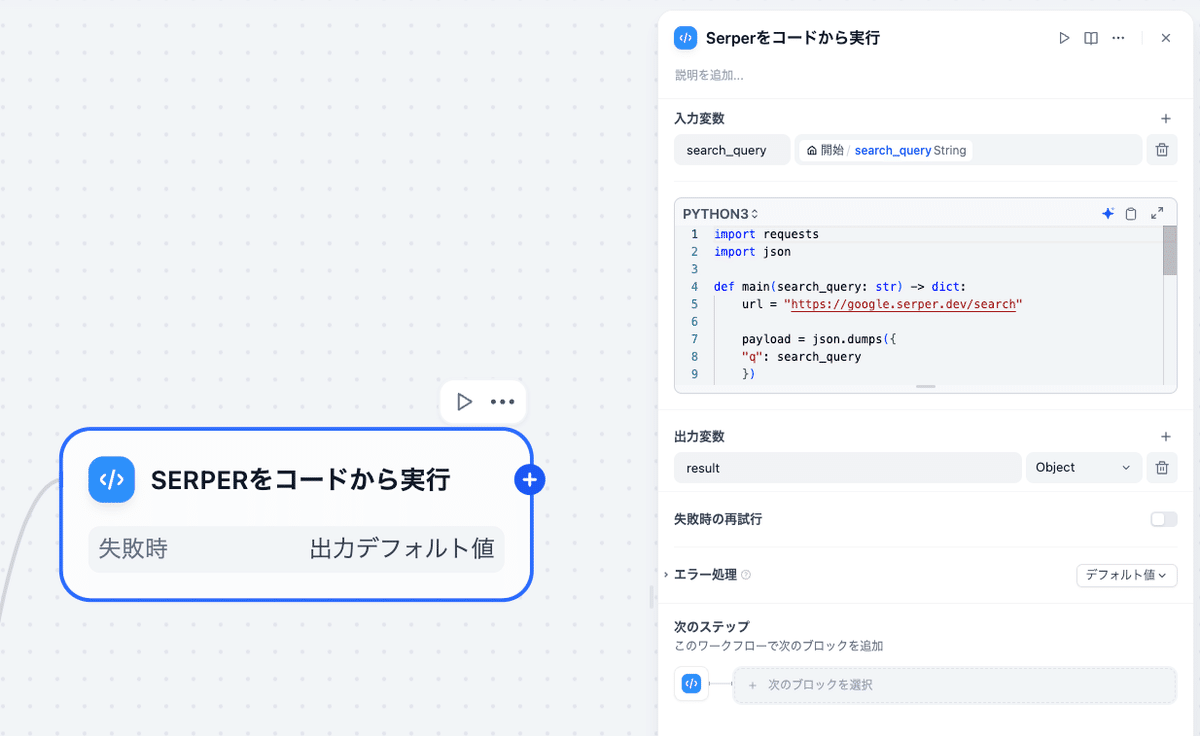
Task: Click 次のブロックを選択 to add next block
Action: pos(955,684)
